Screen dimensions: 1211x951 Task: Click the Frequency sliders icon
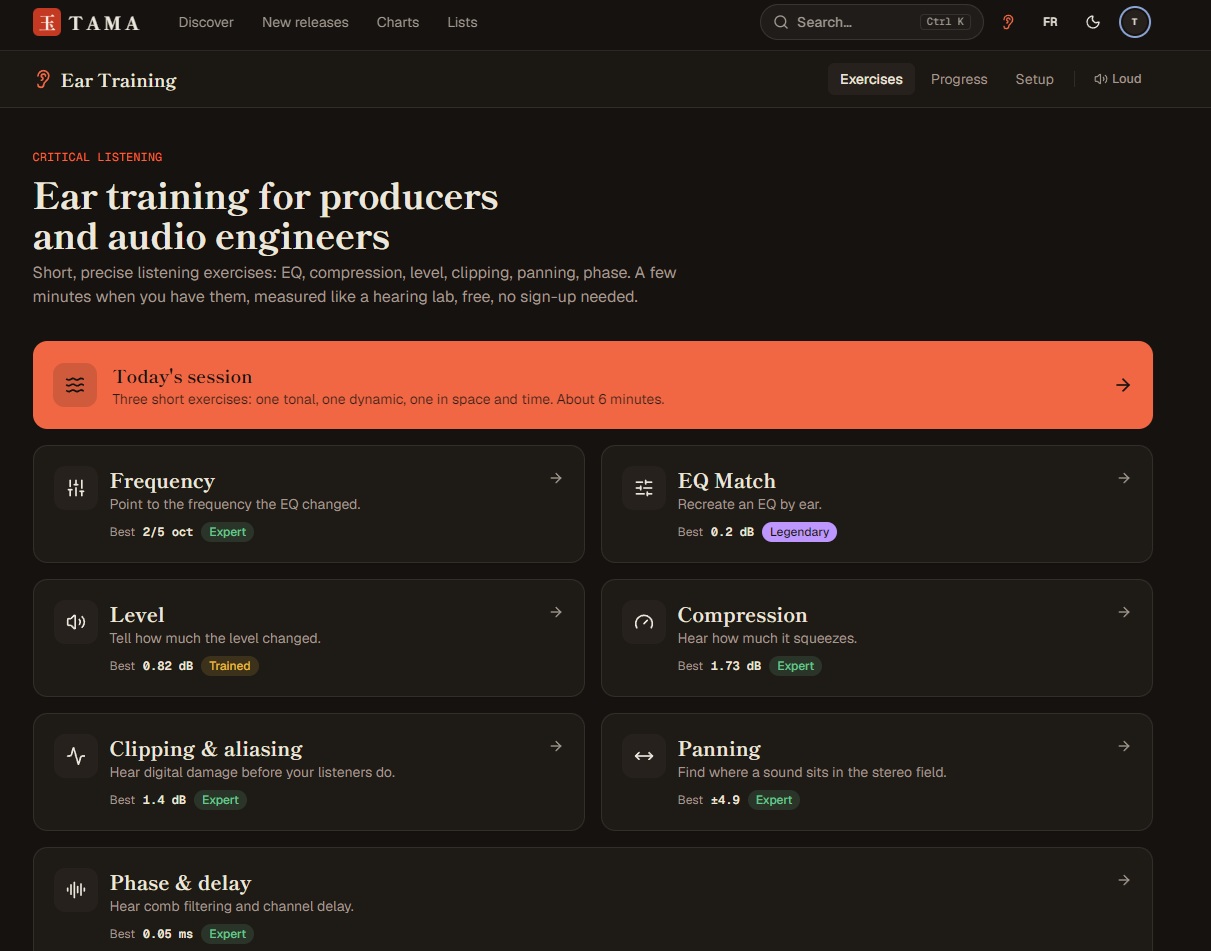tap(76, 488)
